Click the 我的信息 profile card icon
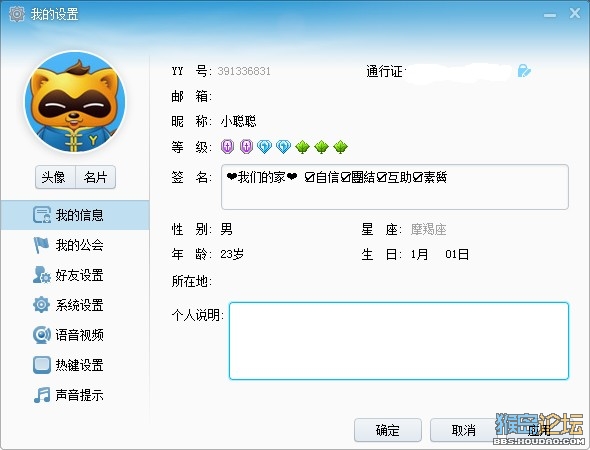The height and width of the screenshot is (450, 590). click(x=41, y=215)
